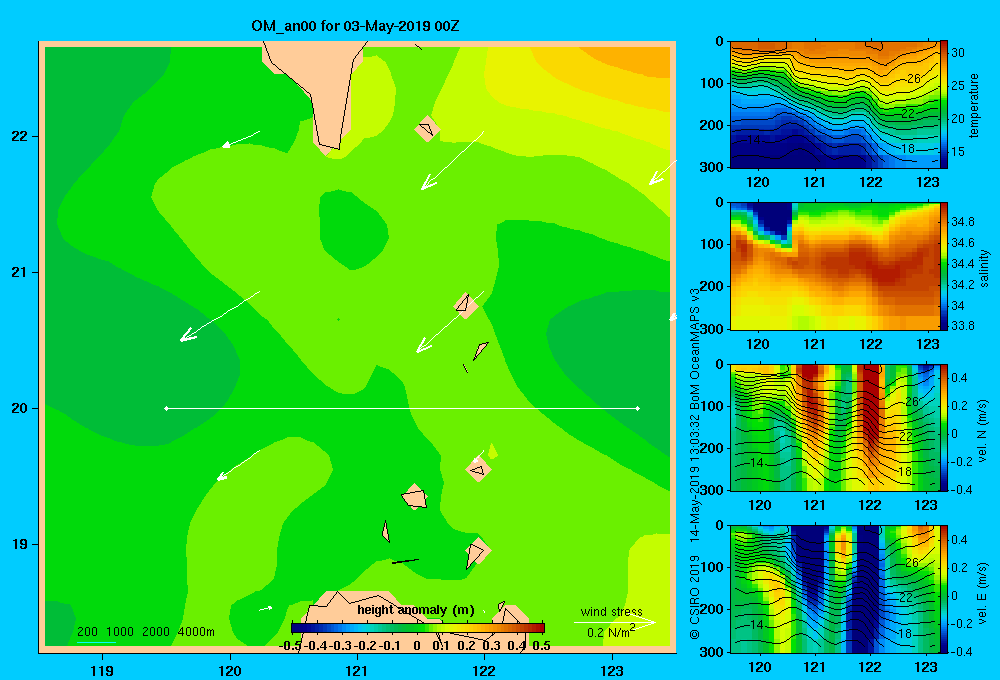Click the small wind arrow near map's bottom edge
Image resolution: width=1000 pixels, height=680 pixels.
266,609
